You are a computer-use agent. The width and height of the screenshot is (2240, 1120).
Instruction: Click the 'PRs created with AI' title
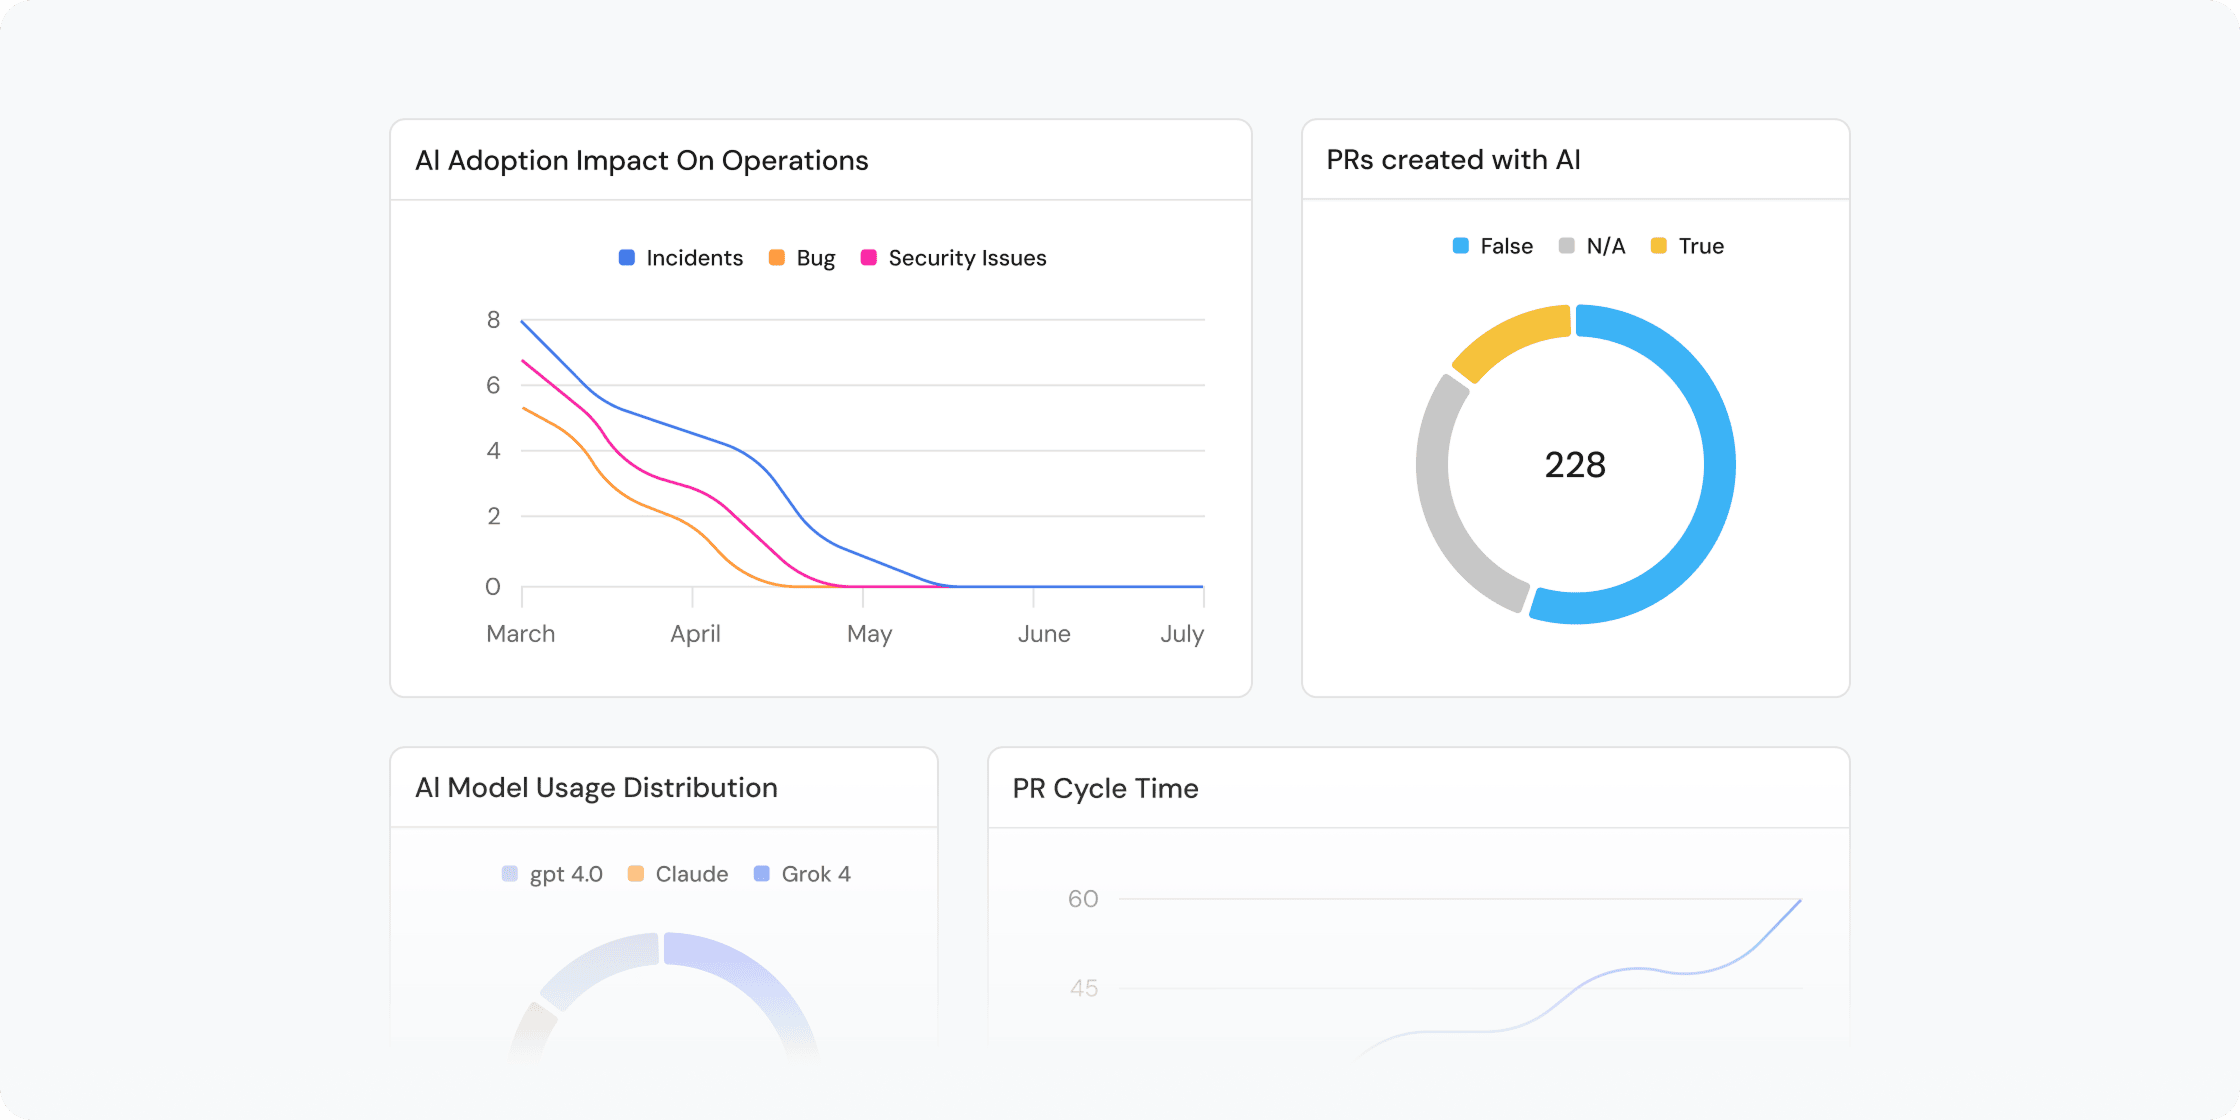pos(1454,160)
